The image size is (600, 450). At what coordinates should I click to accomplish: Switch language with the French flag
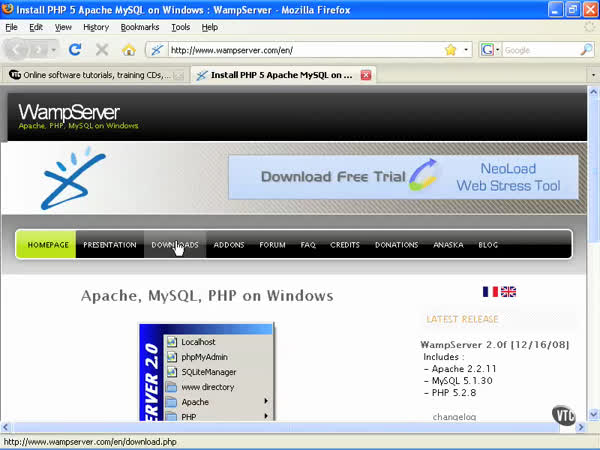tap(490, 292)
